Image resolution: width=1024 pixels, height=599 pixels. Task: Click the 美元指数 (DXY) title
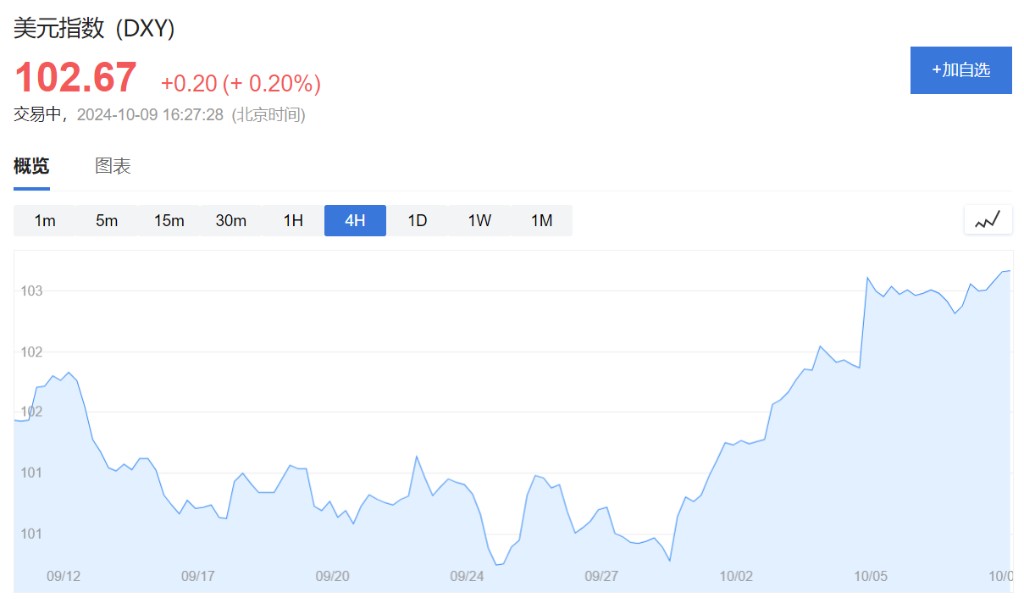[94, 29]
